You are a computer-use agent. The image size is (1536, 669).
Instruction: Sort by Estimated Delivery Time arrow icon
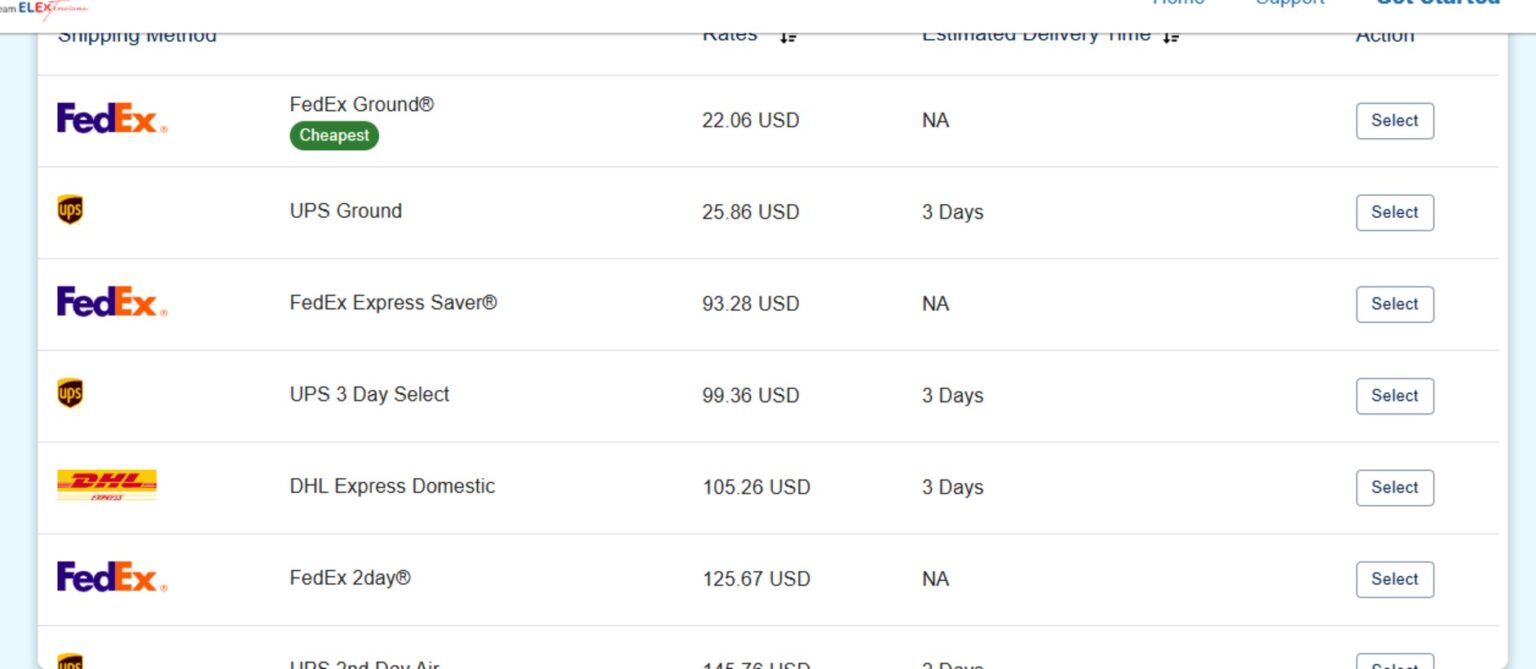1171,37
